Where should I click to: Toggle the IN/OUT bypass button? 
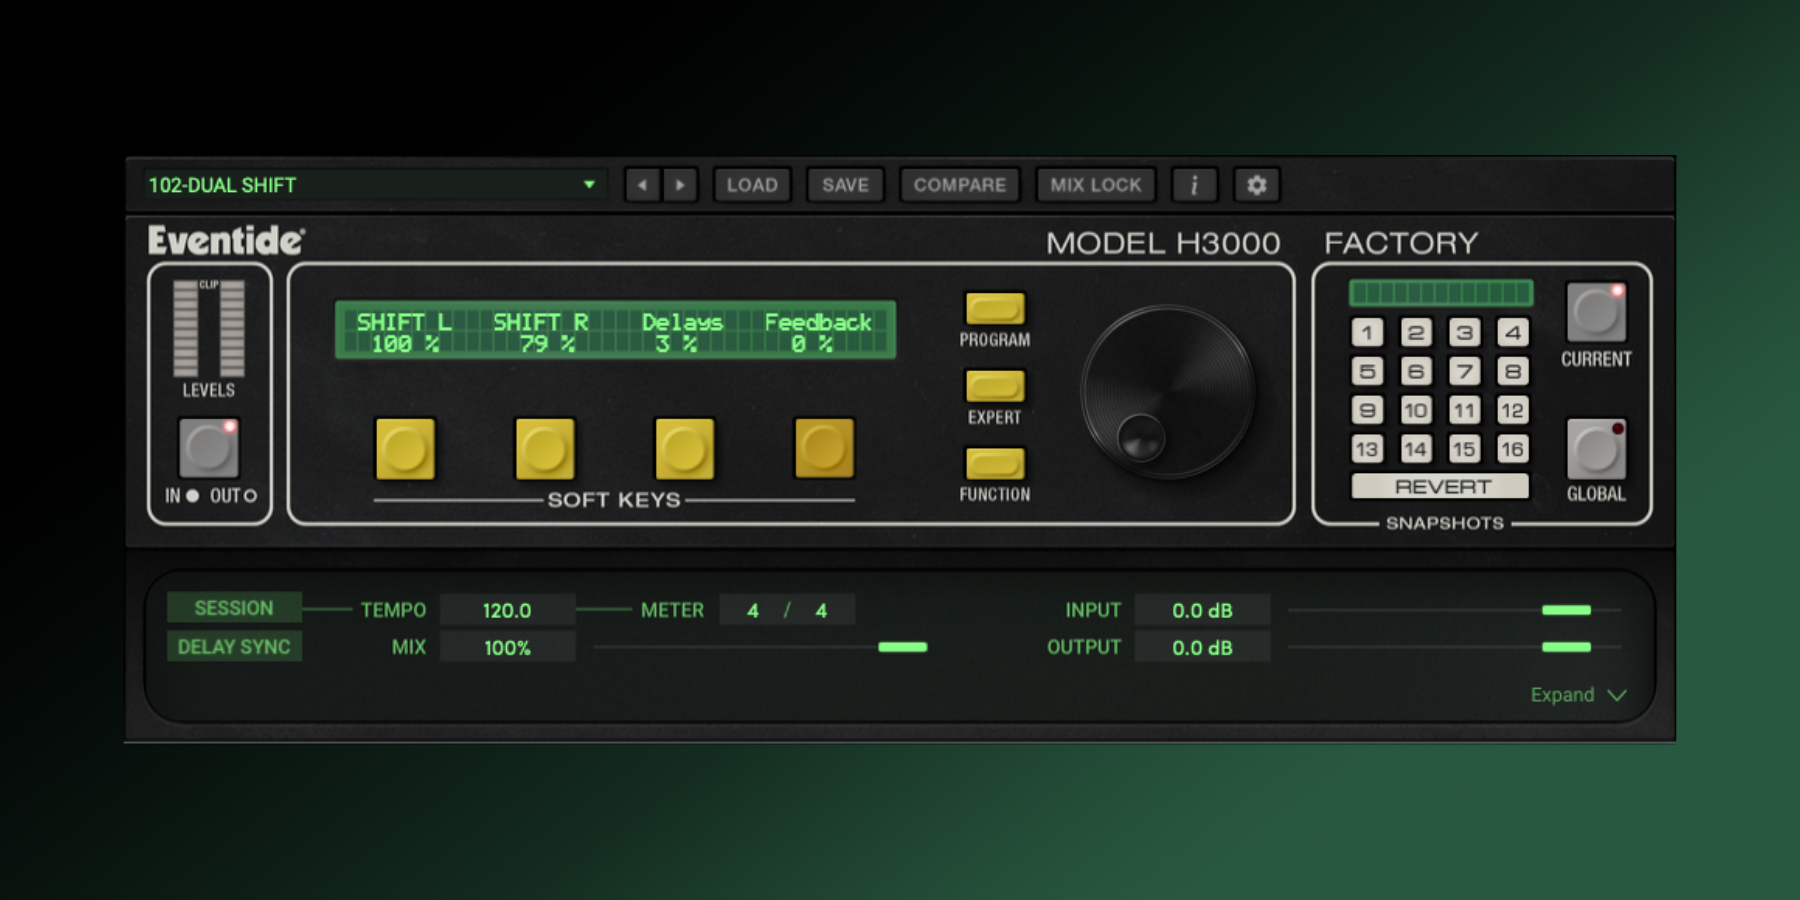208,448
